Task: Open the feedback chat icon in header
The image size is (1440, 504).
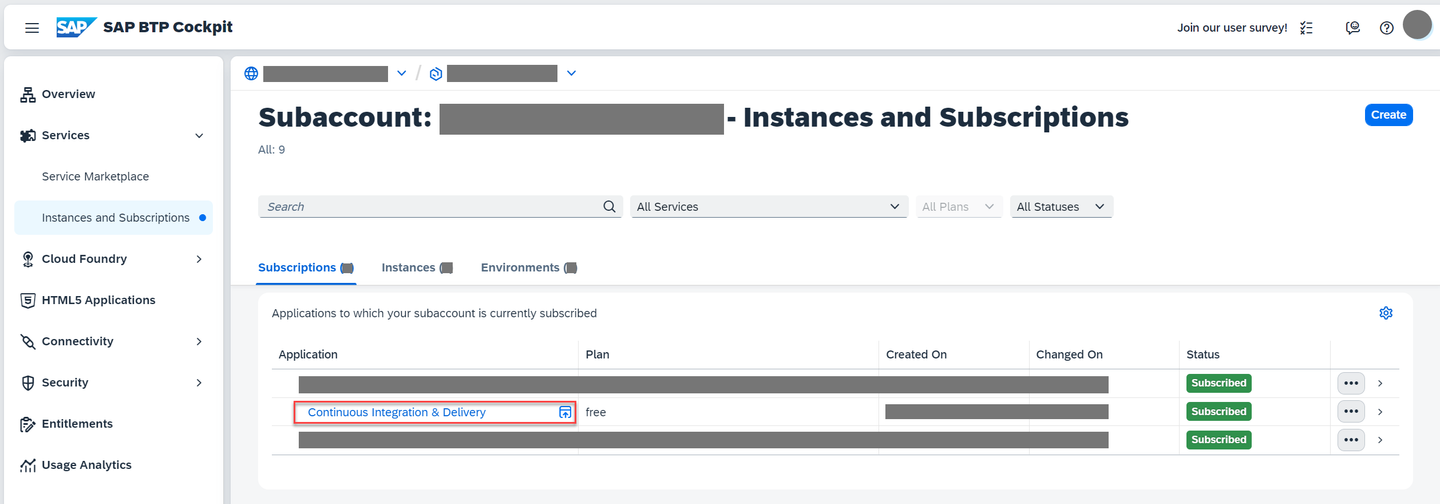Action: tap(1353, 28)
